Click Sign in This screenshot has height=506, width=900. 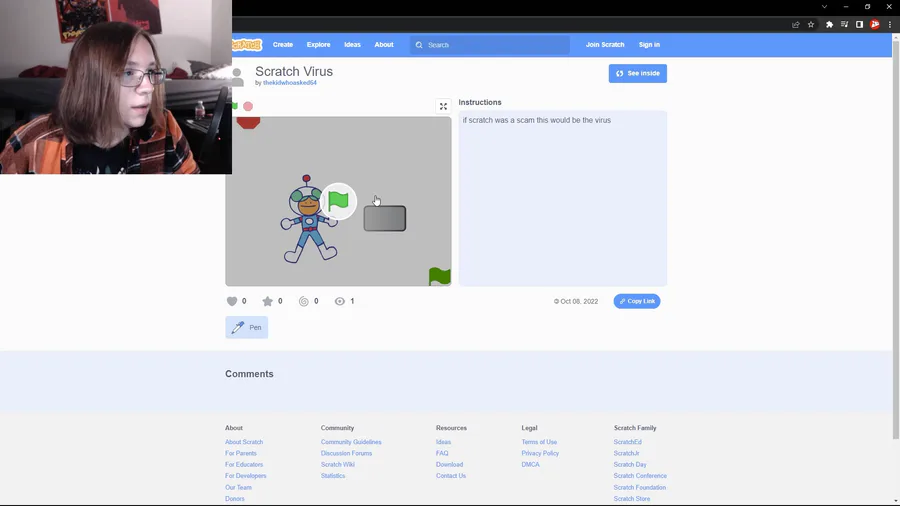coord(649,45)
